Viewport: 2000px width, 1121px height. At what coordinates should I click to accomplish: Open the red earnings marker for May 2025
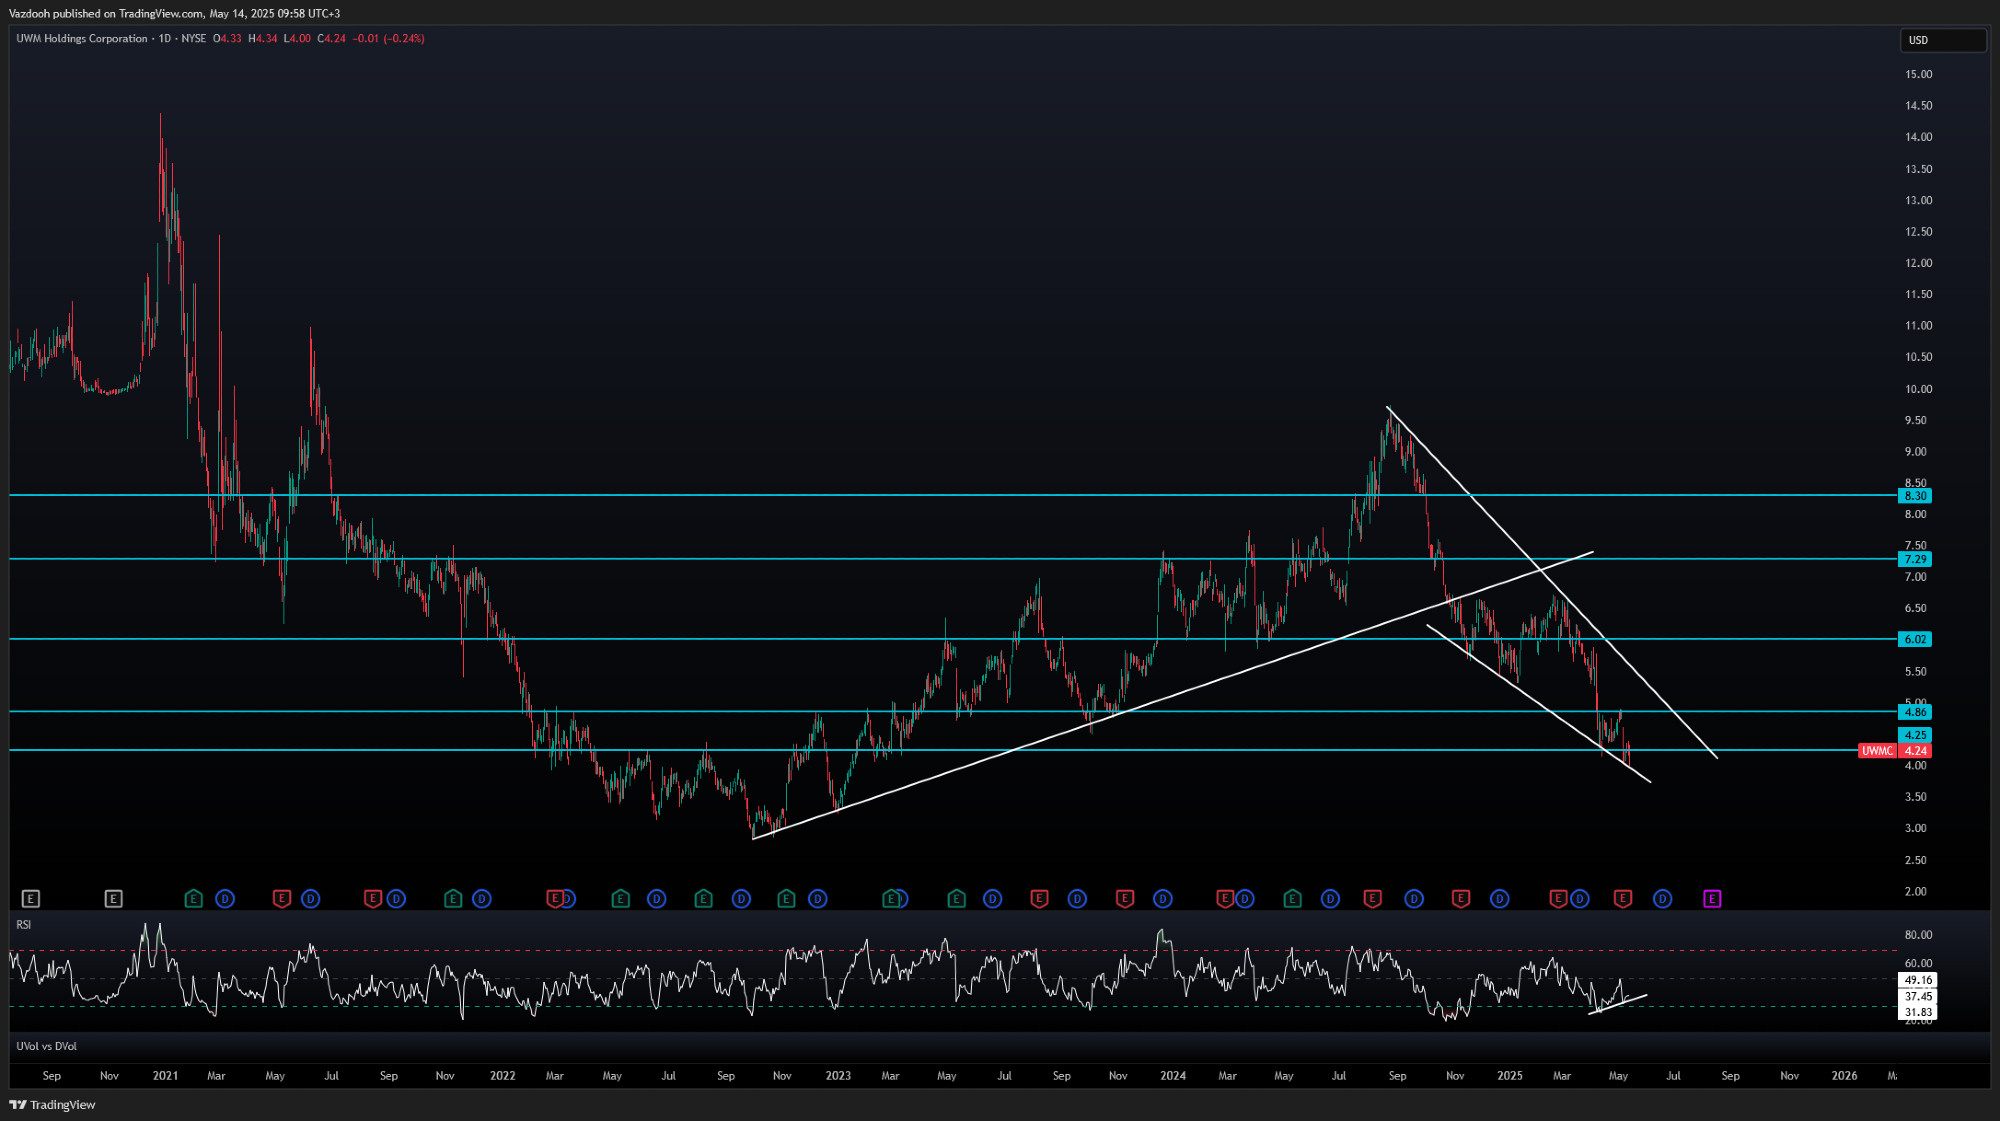tap(1623, 899)
